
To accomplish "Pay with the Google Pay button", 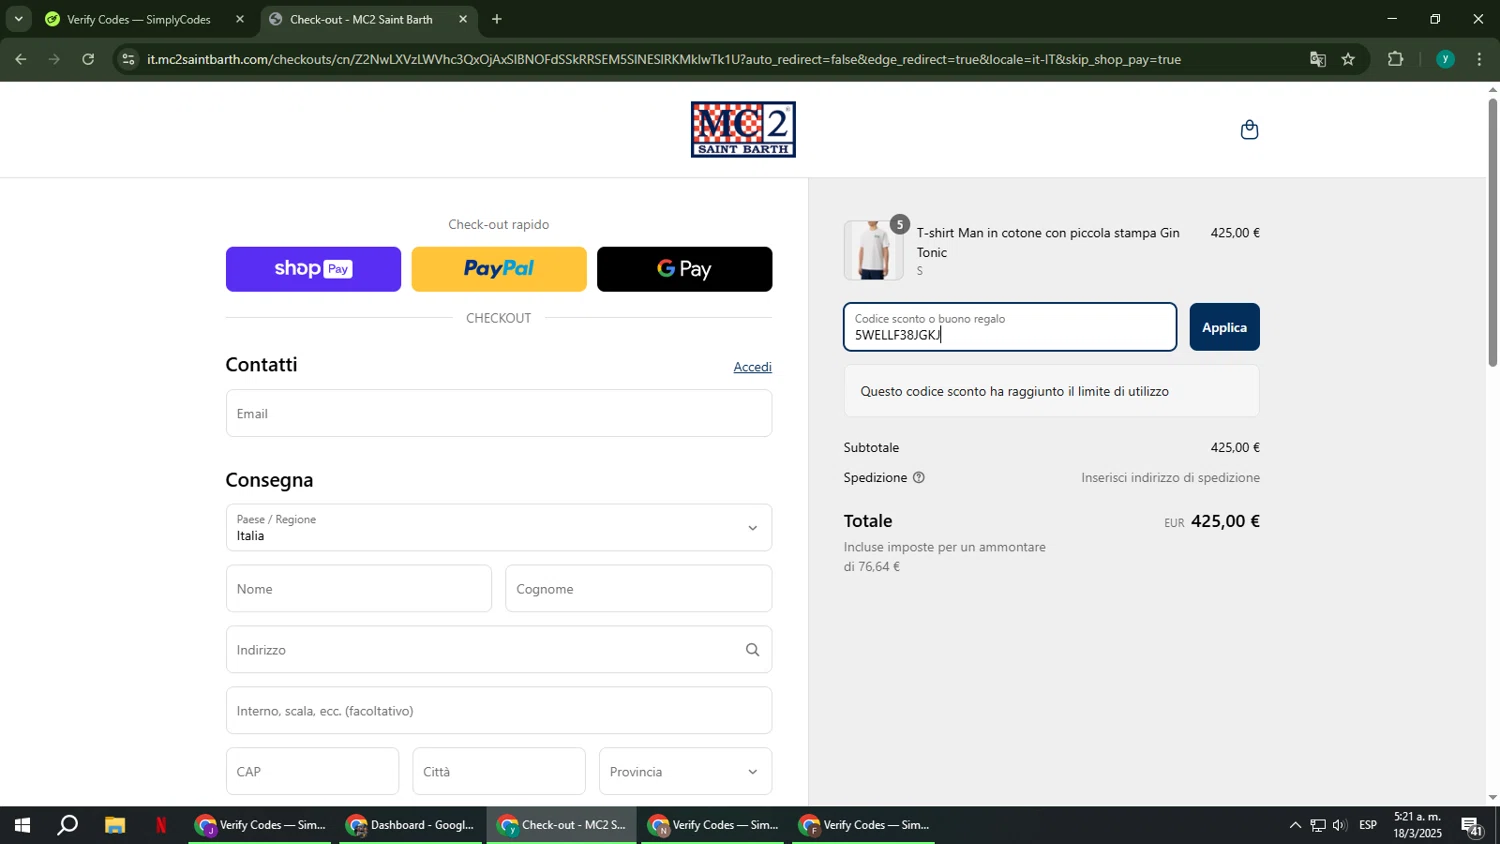I will pyautogui.click(x=684, y=269).
